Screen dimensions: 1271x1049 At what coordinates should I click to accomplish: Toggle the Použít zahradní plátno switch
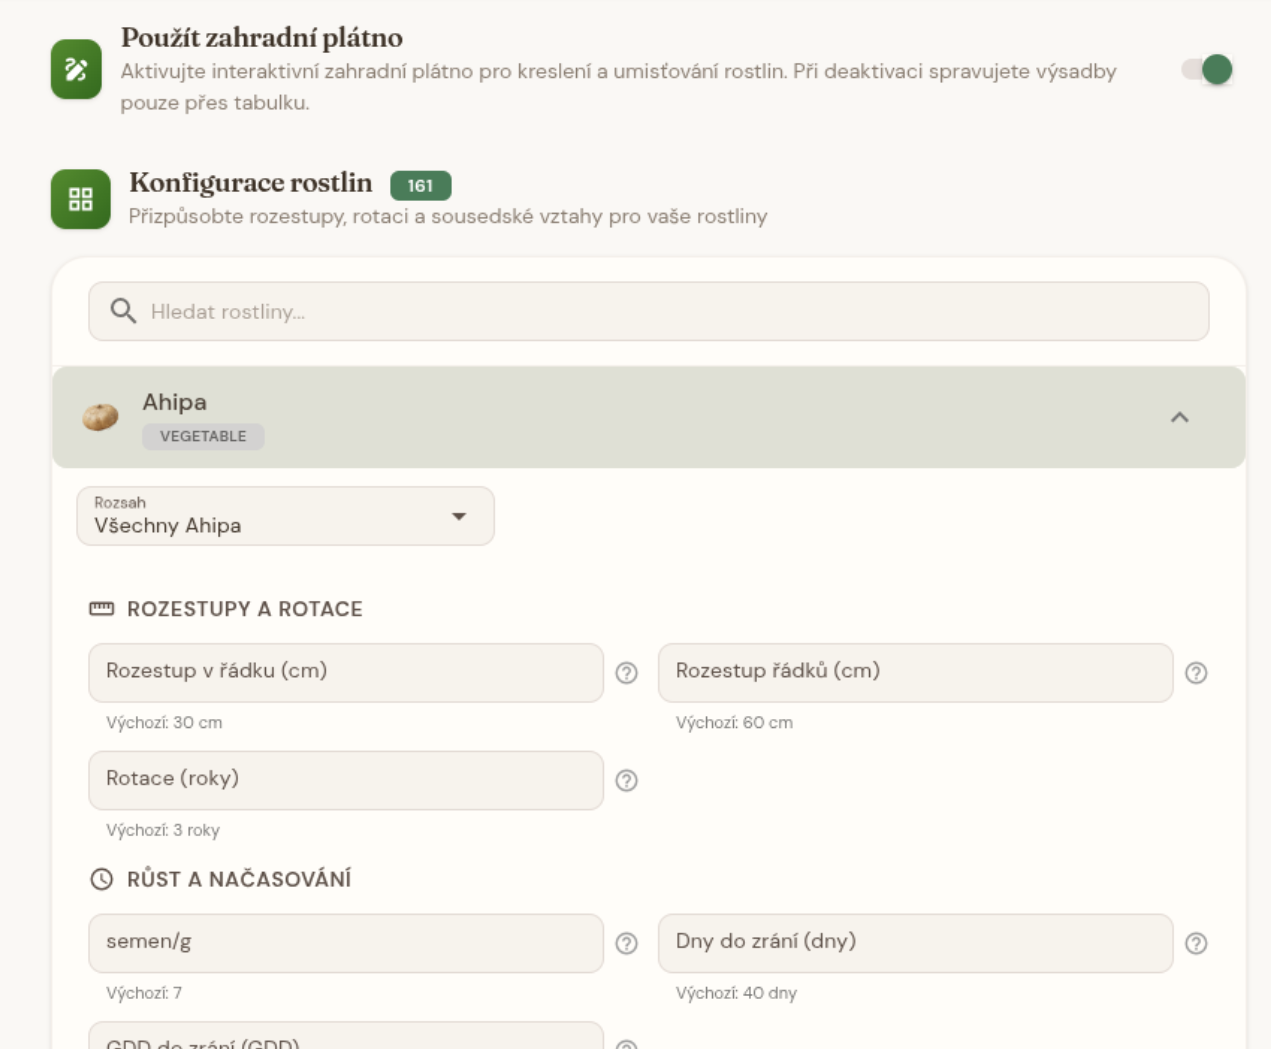coord(1207,70)
